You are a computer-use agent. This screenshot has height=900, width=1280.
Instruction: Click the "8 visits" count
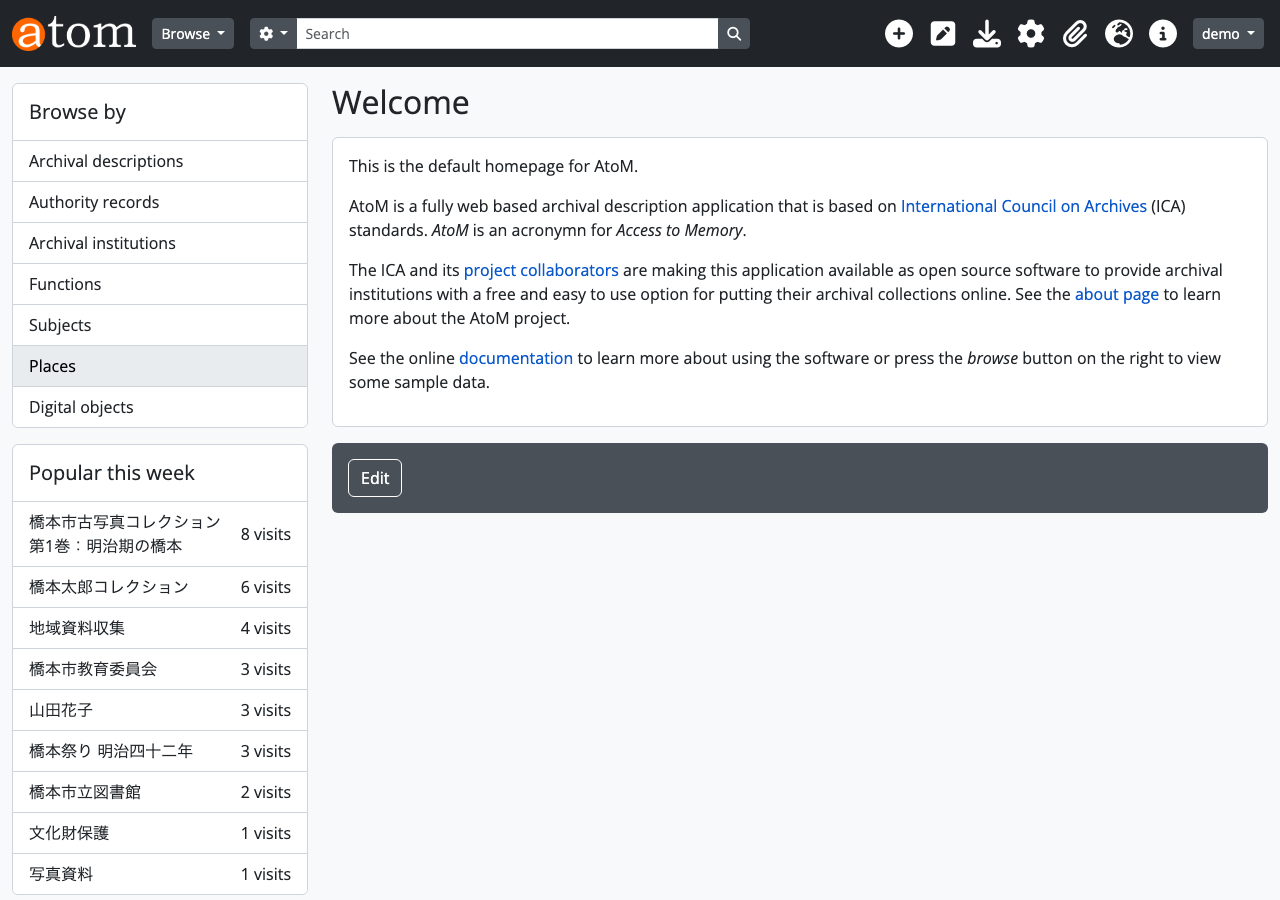[x=266, y=534]
